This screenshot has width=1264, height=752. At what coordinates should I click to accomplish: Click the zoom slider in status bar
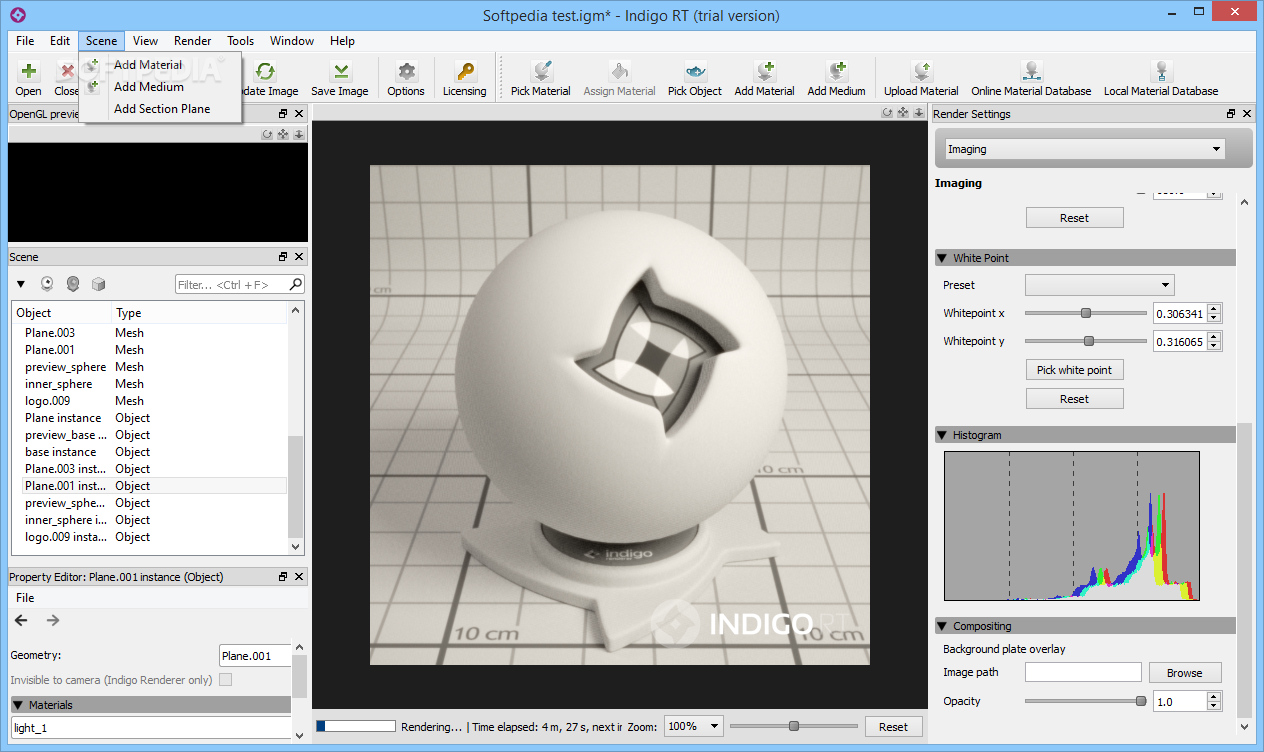tap(794, 726)
